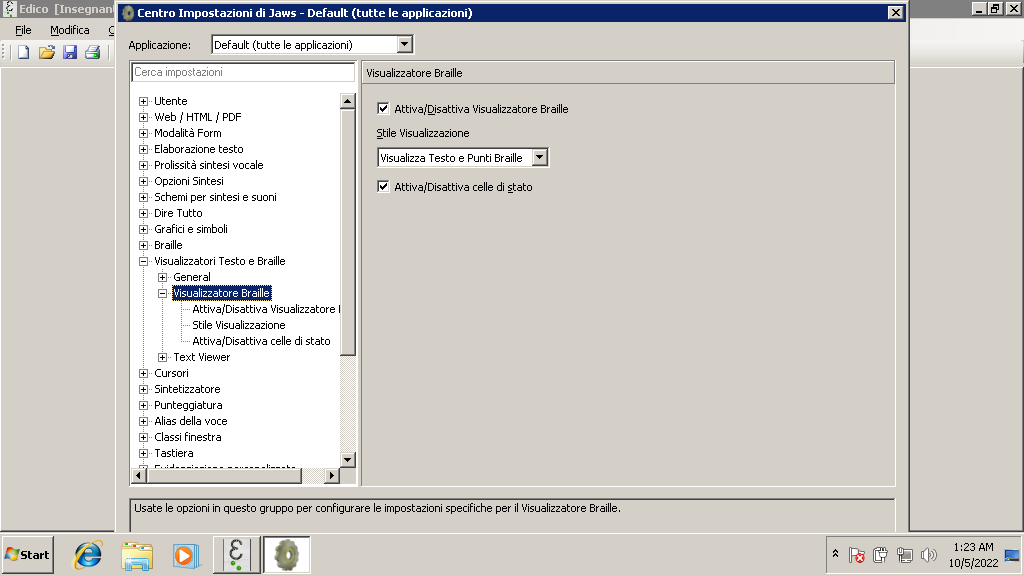The image size is (1024, 576).
Task: Click tree scrollbar down arrow
Action: point(347,460)
